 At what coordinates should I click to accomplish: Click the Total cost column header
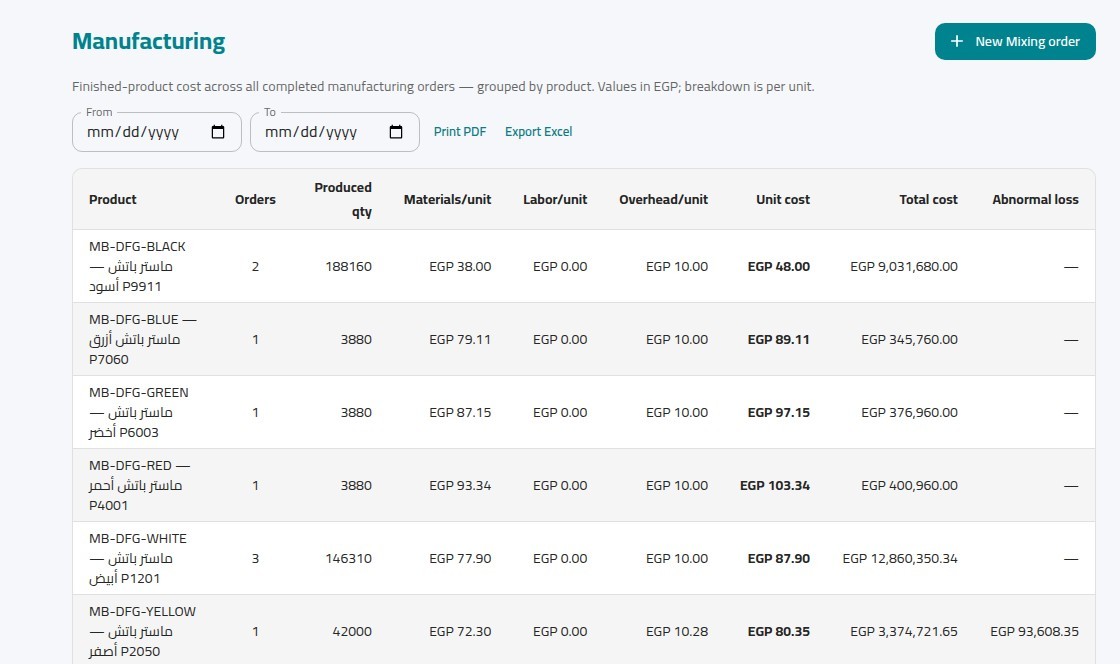point(929,199)
